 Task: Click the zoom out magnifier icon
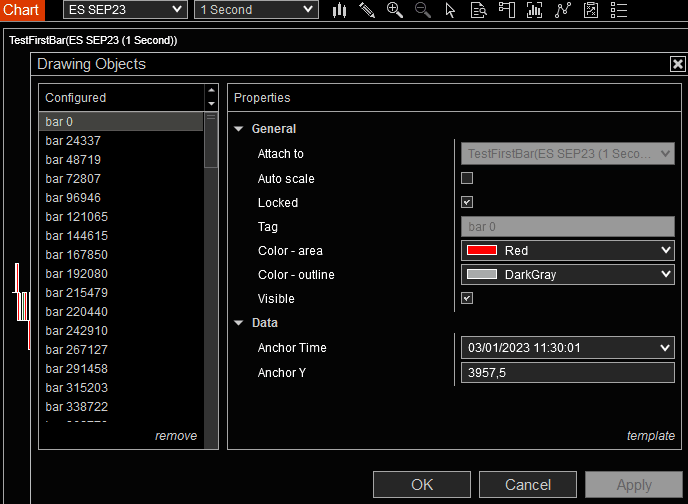(x=423, y=10)
